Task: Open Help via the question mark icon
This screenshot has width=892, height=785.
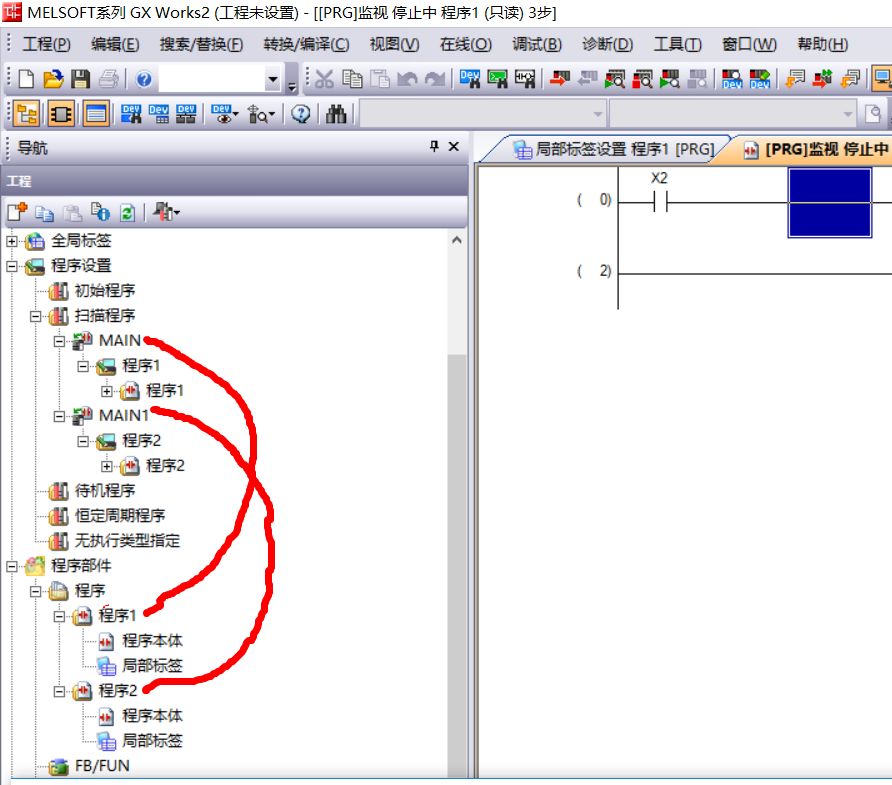Action: [x=143, y=79]
